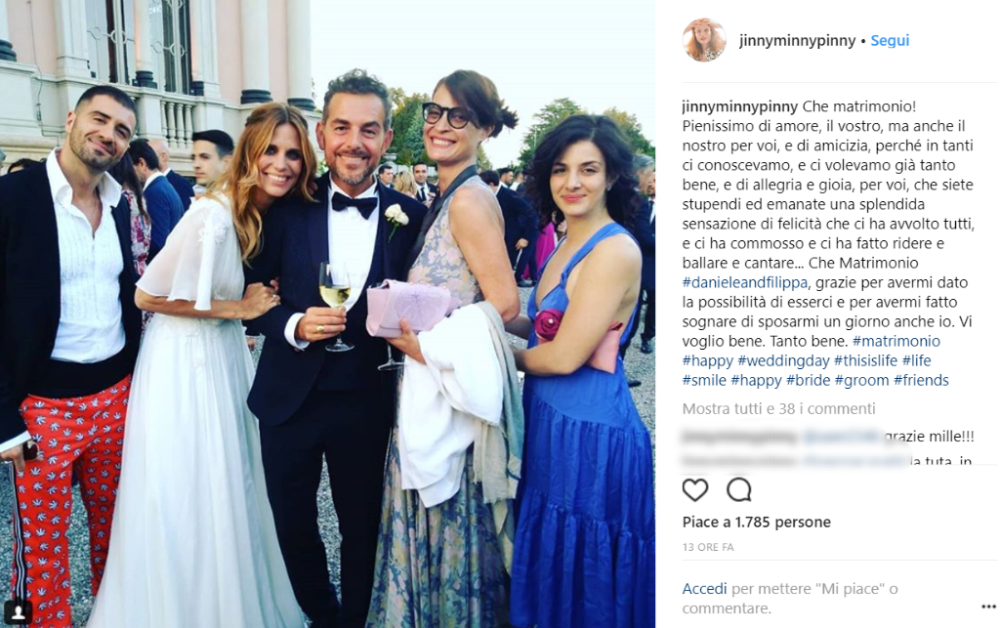The image size is (1000, 628).
Task: Open jinnyminnypinny username in header
Action: [x=797, y=40]
